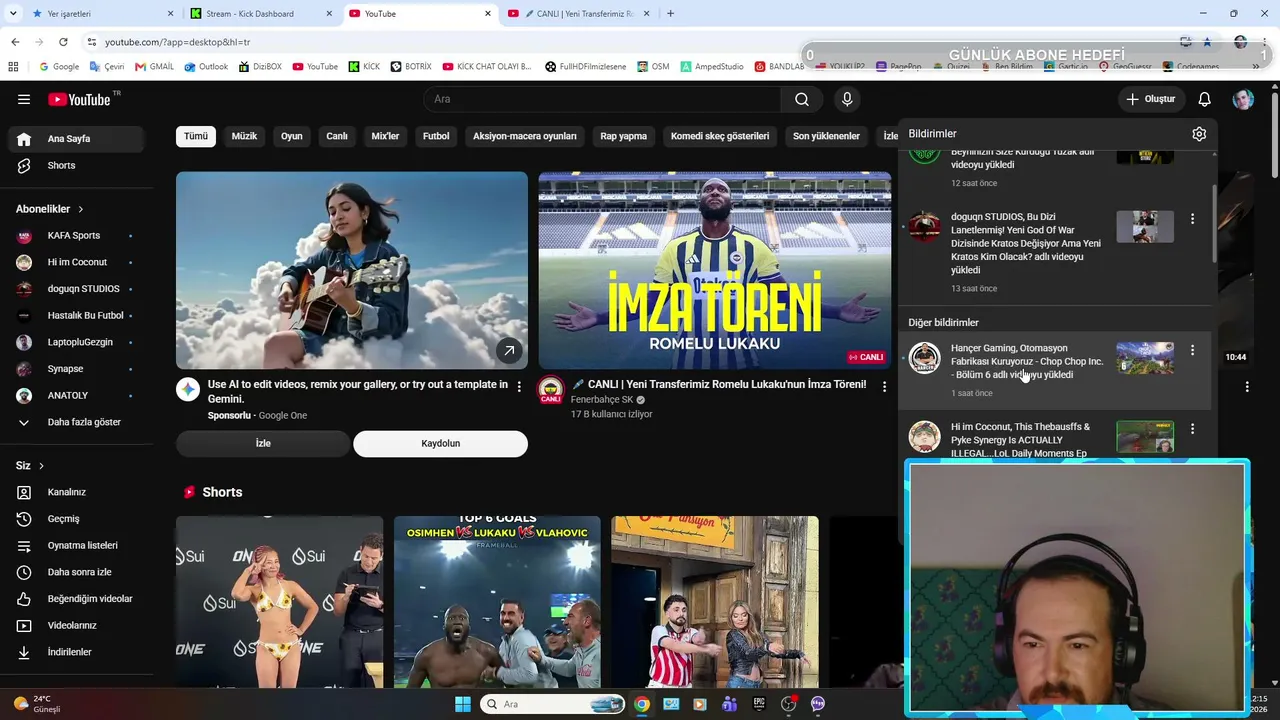Open notification settings gear in Bildirimler

[1199, 134]
